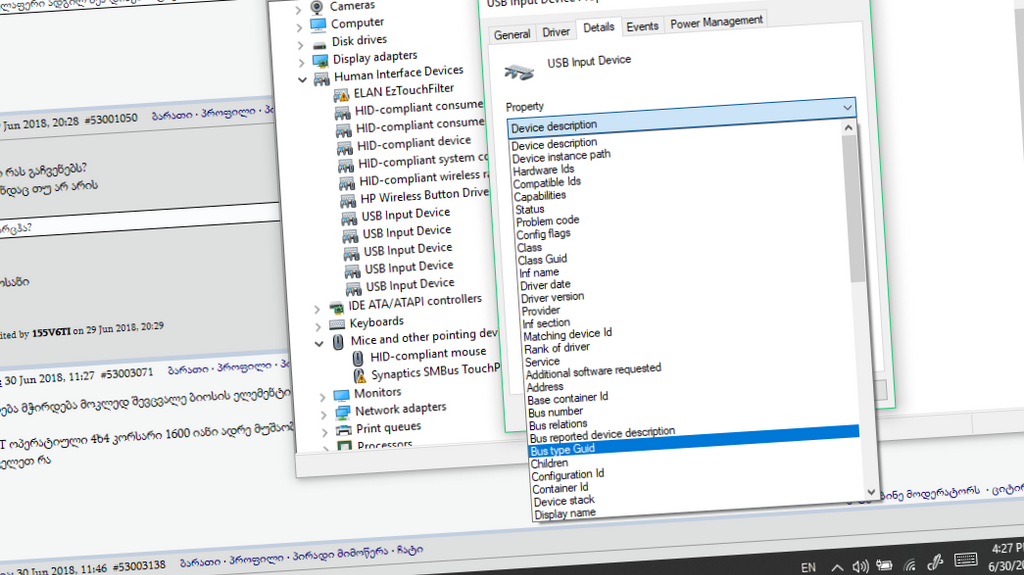Click the HID-compliant mouse icon
Image resolution: width=1024 pixels, height=575 pixels.
[x=358, y=358]
